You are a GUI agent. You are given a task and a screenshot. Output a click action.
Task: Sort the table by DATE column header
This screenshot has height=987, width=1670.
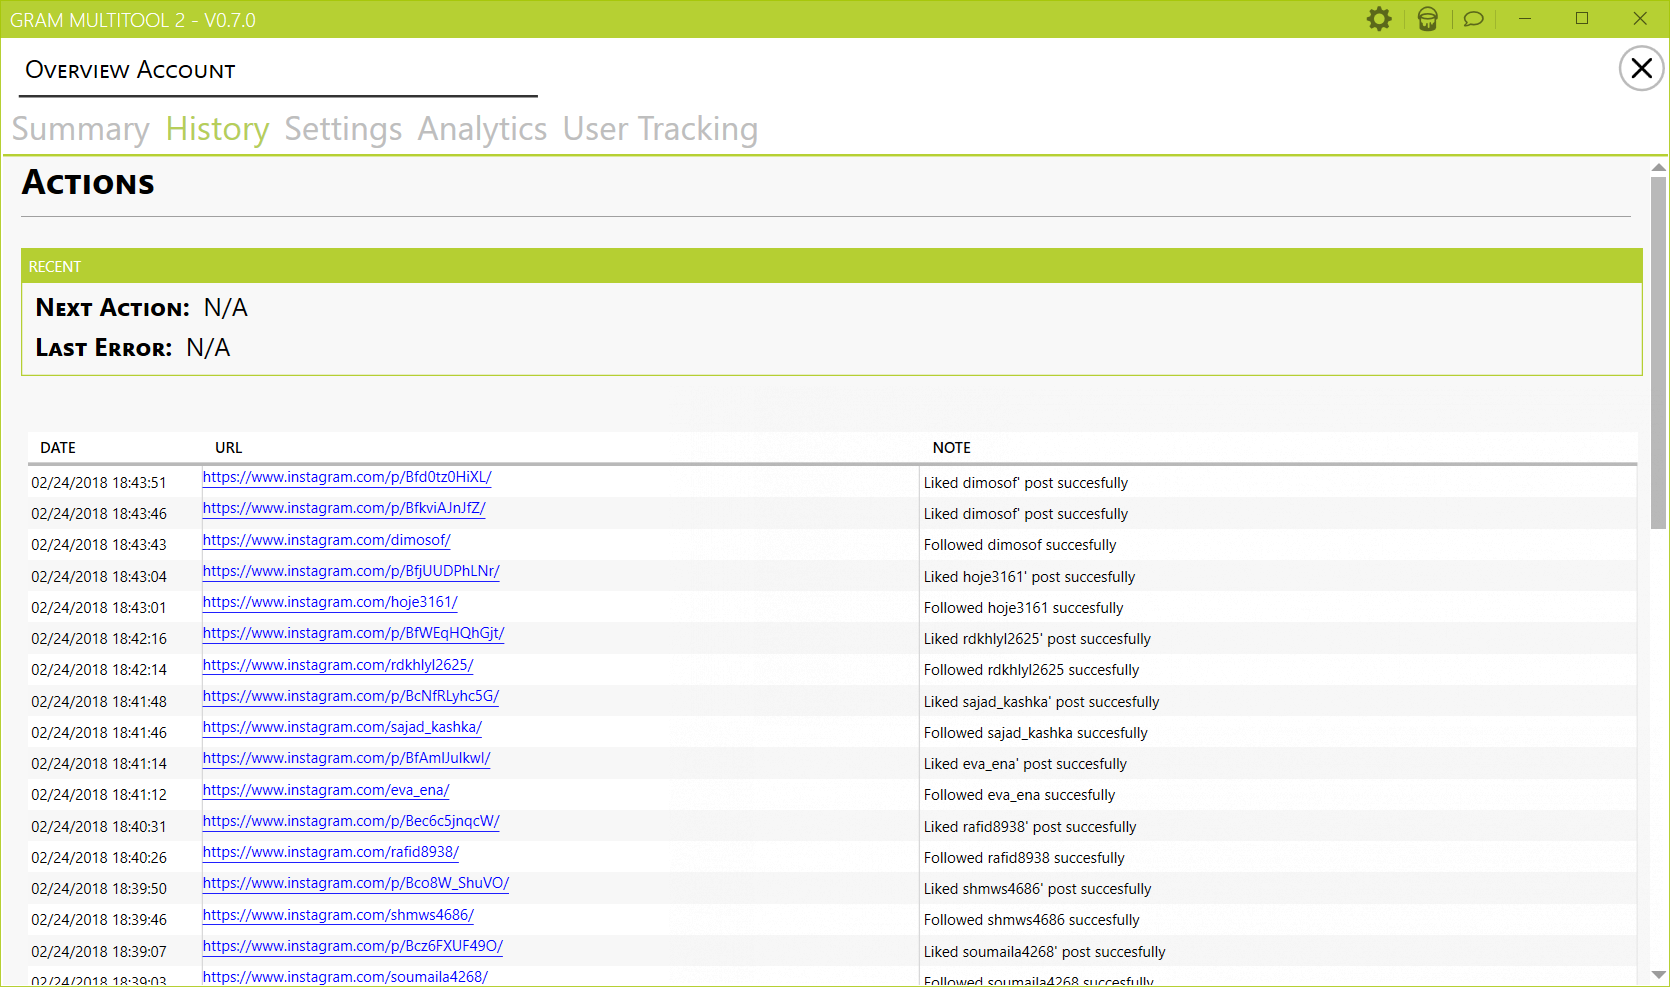(58, 448)
